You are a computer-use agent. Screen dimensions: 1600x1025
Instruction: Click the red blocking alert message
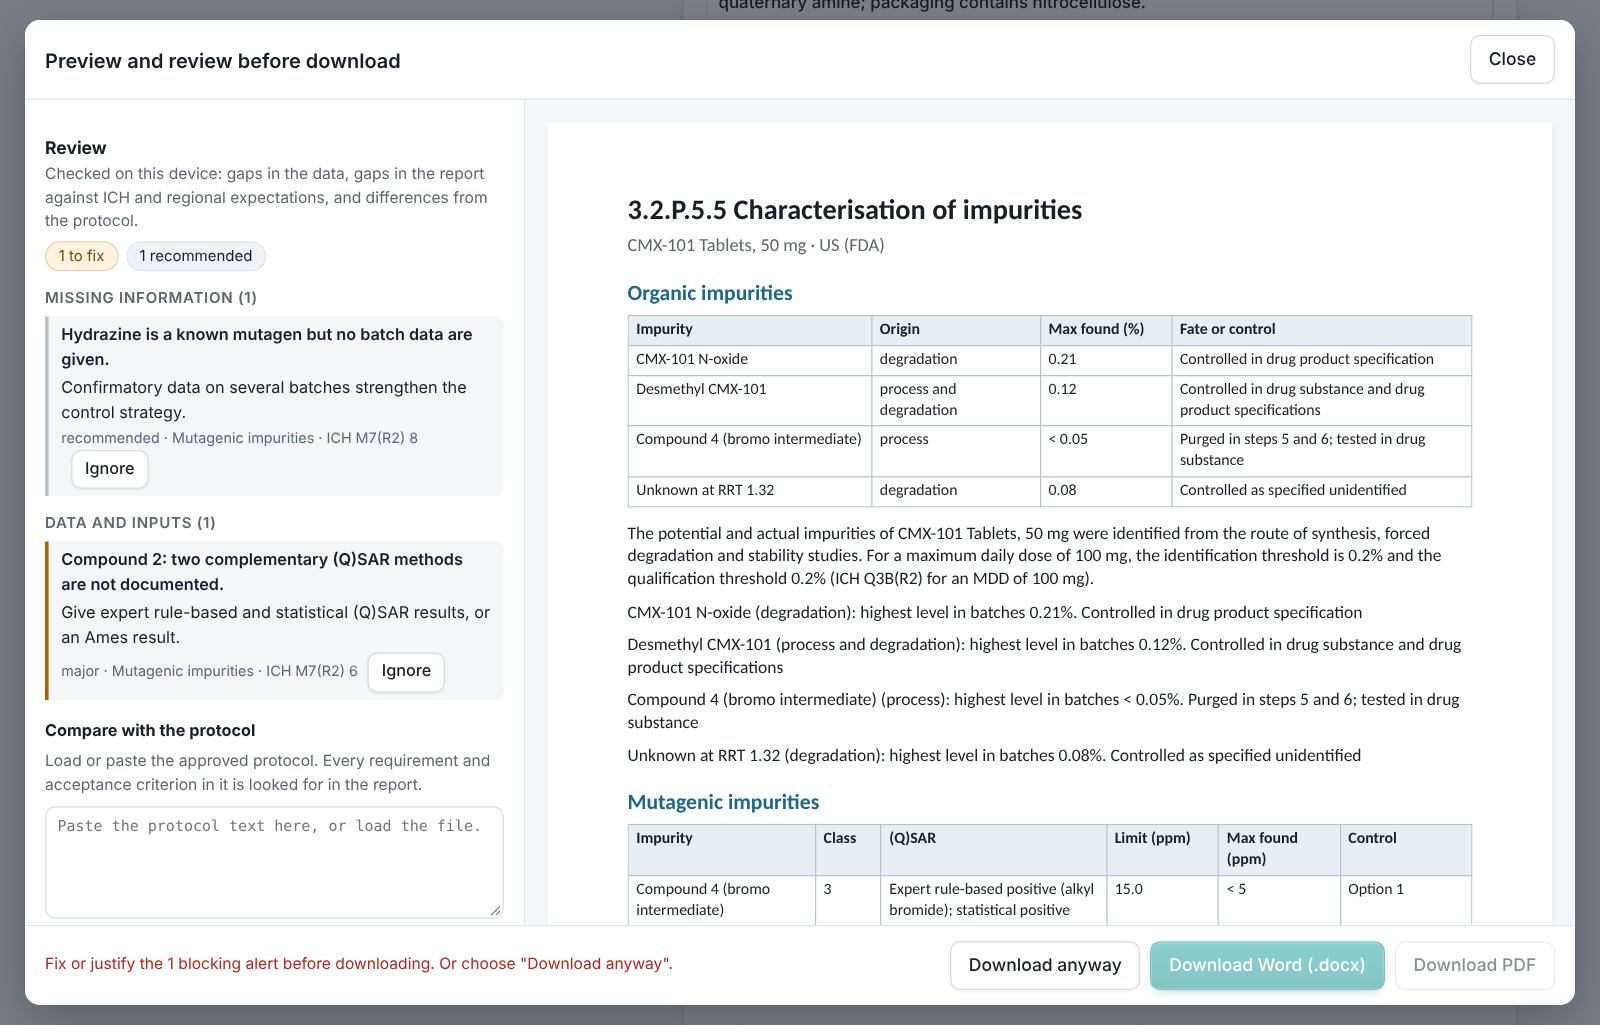coord(359,964)
